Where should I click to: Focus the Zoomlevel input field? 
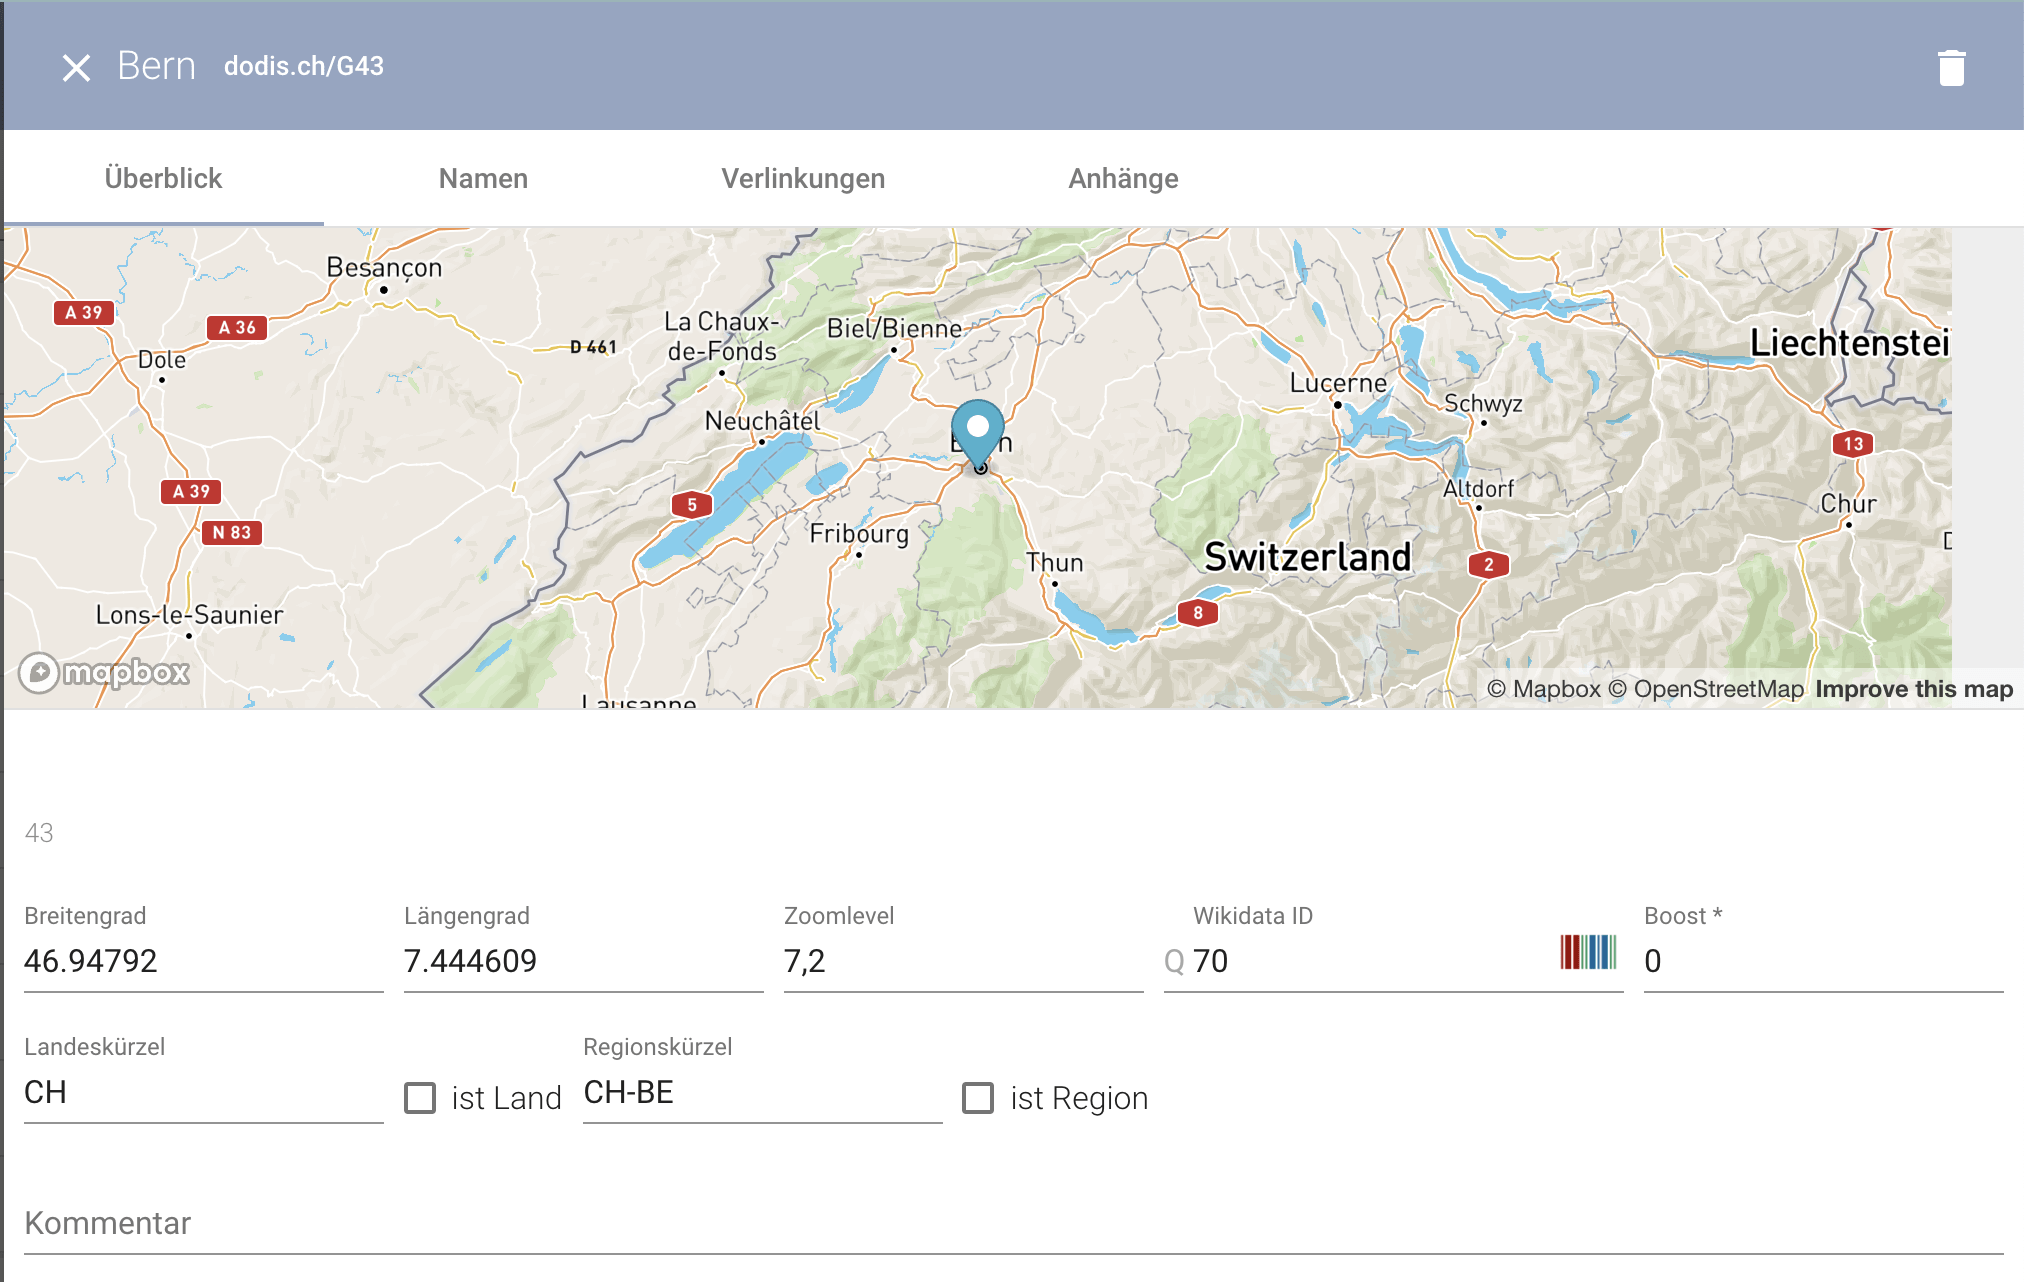tap(962, 961)
